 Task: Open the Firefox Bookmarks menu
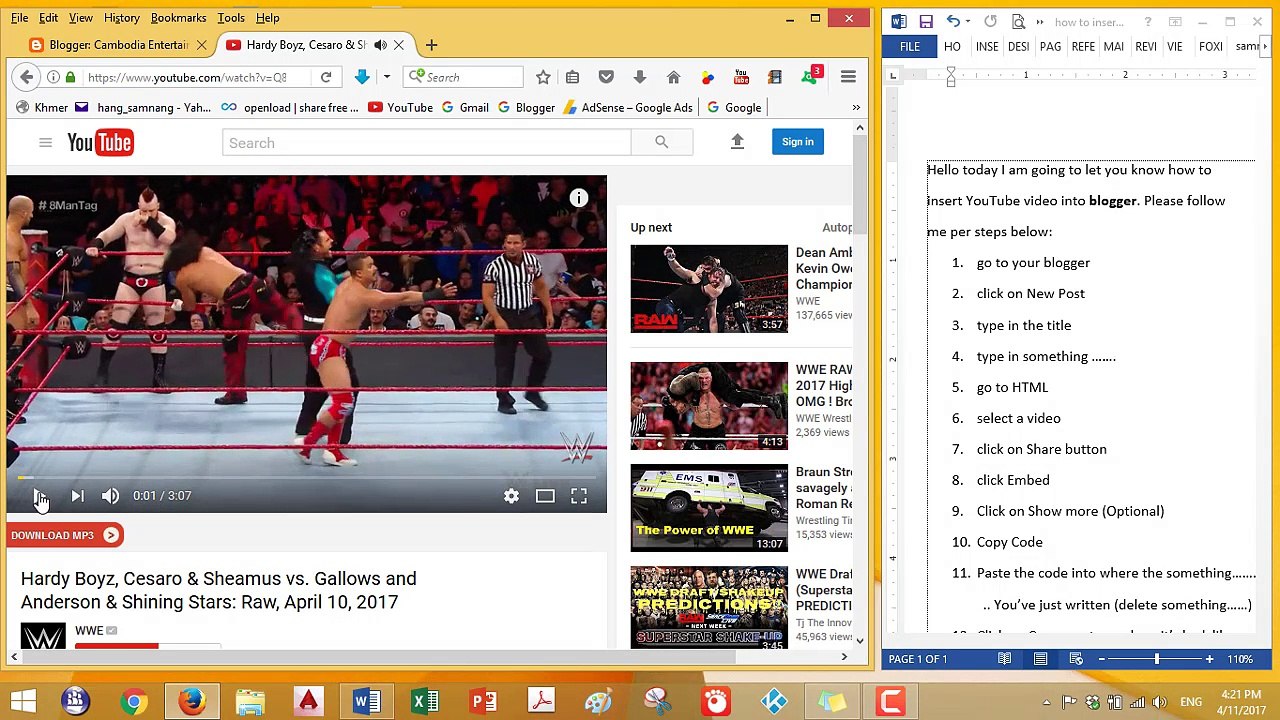click(178, 18)
